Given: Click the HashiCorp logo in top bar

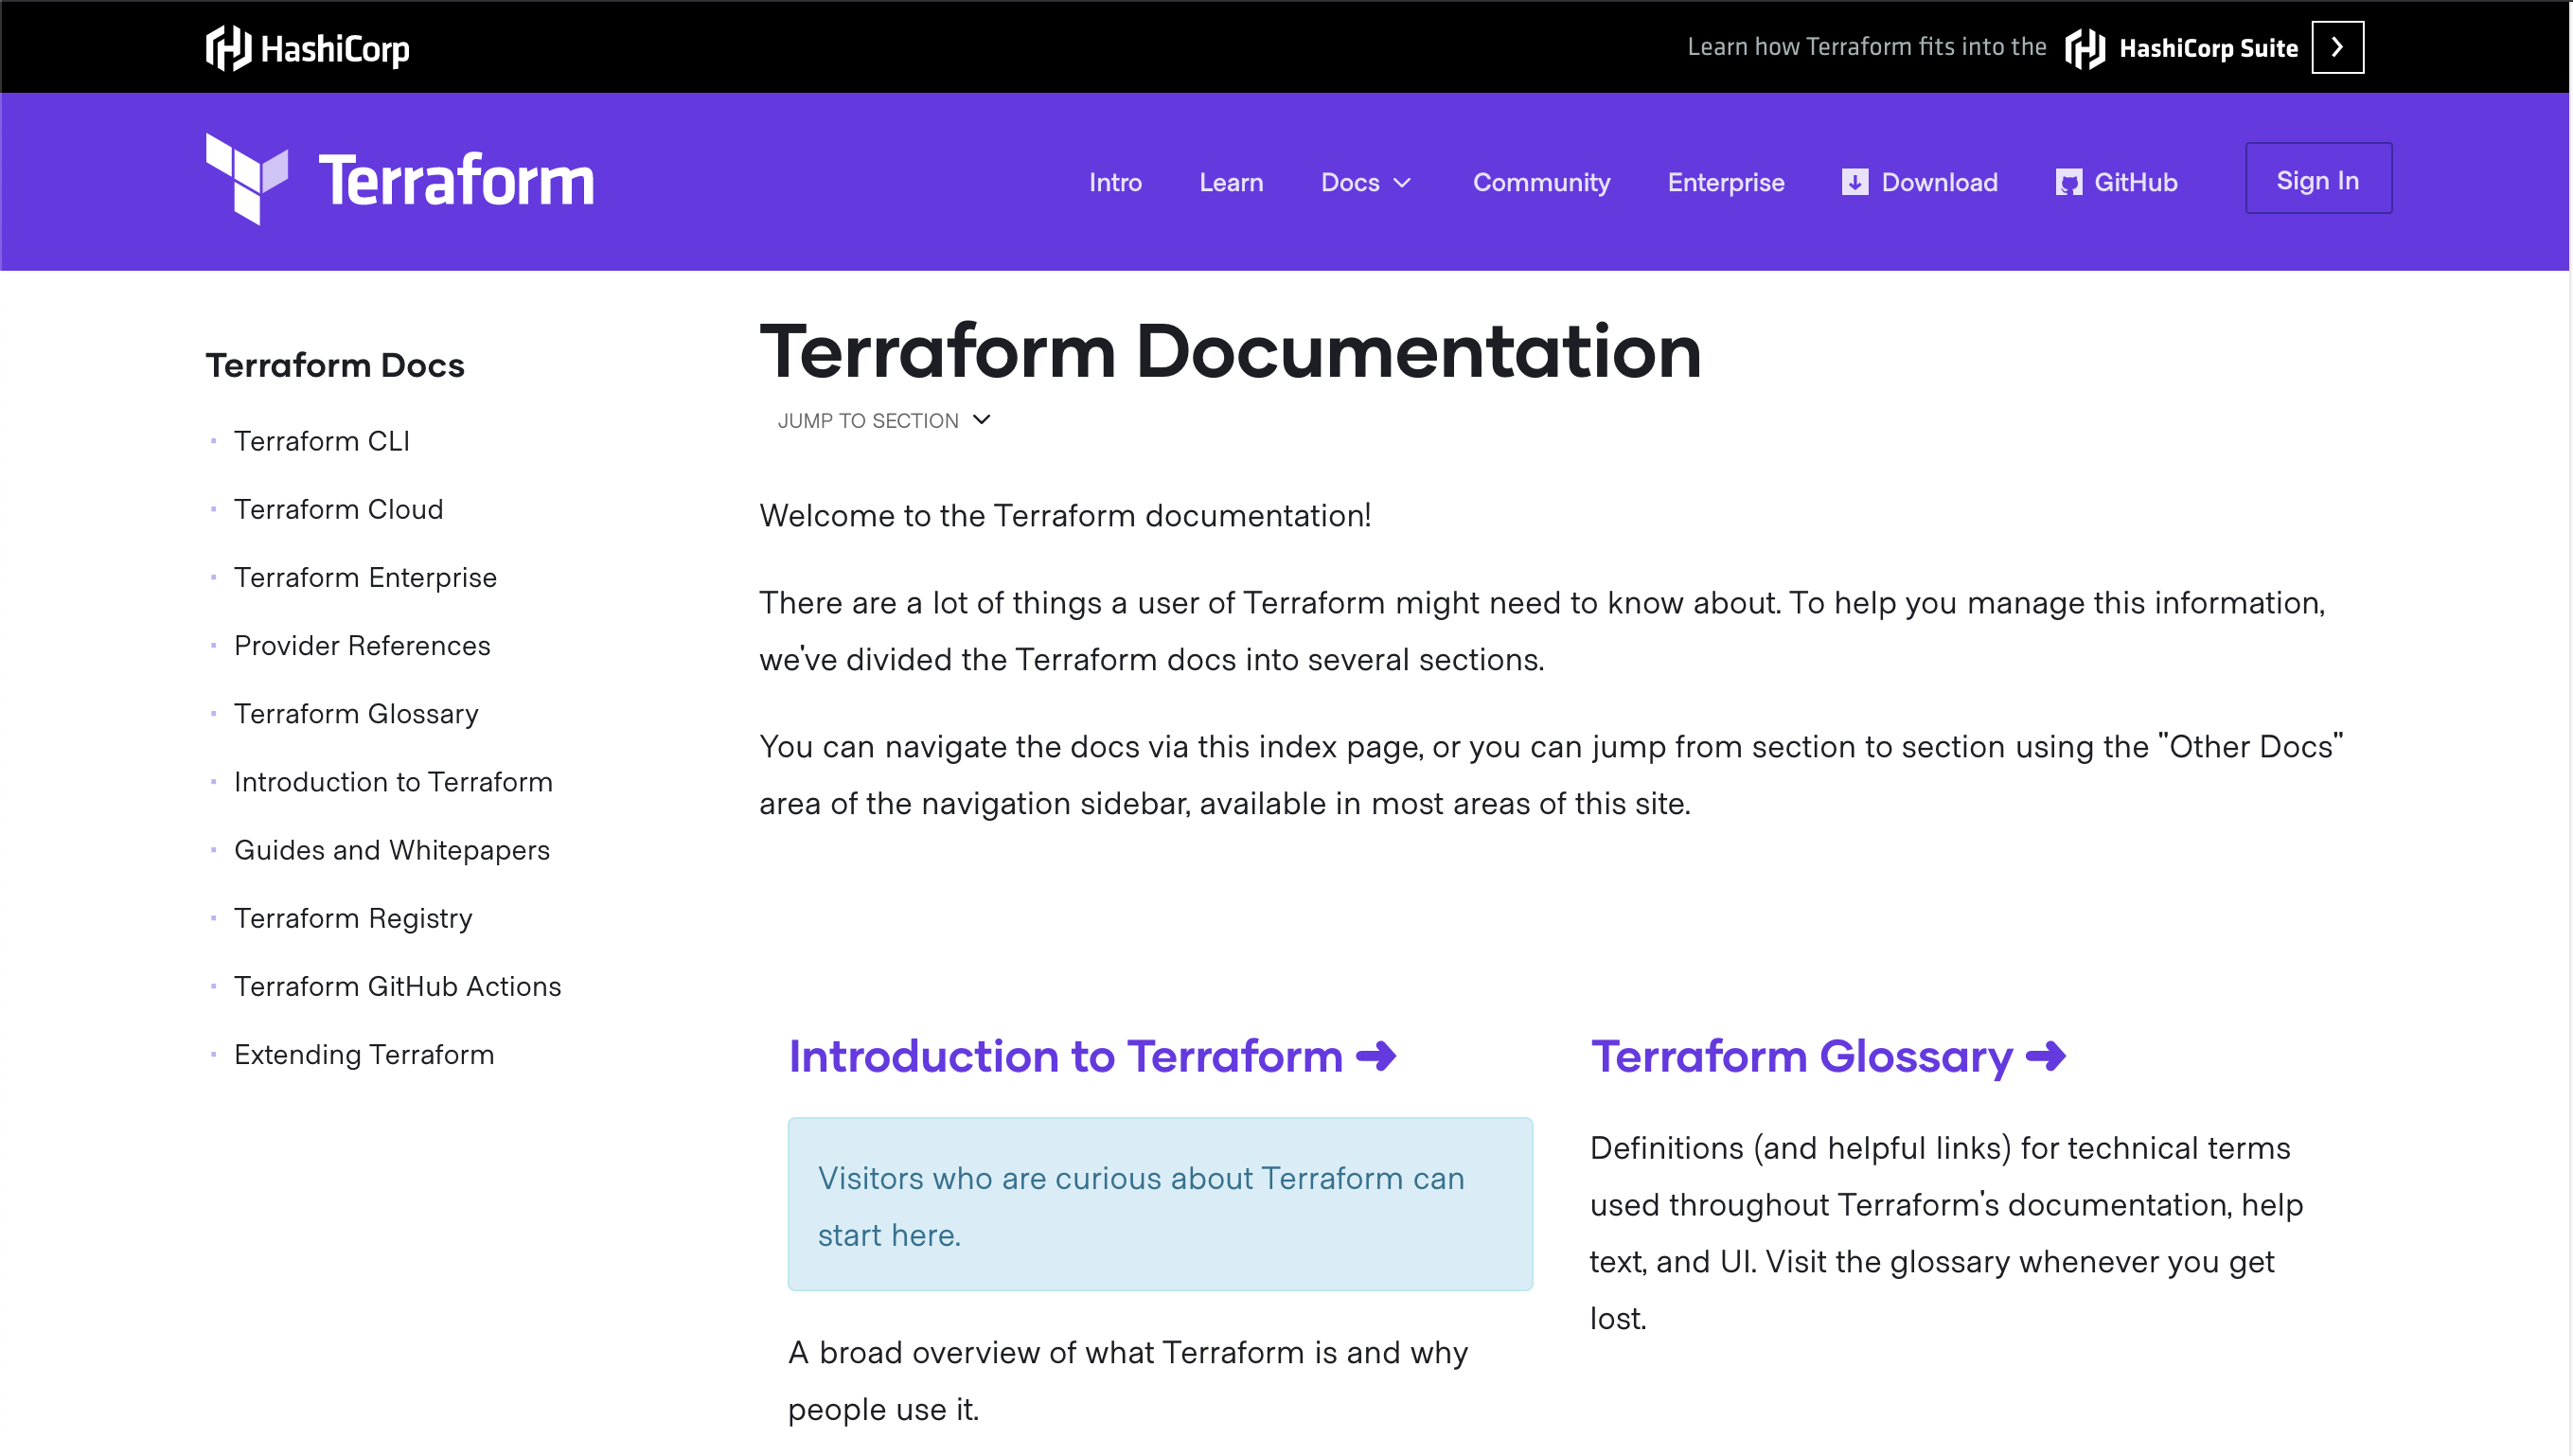Looking at the screenshot, I should tap(307, 47).
